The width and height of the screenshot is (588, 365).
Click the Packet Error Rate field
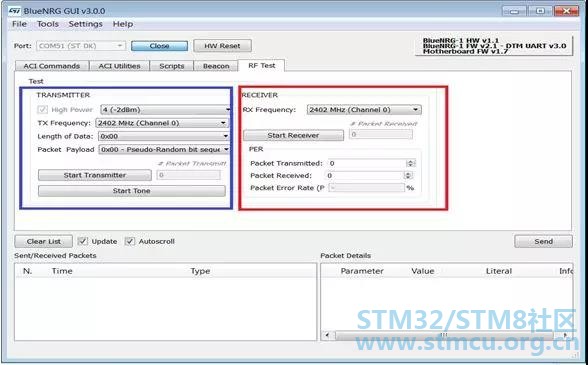(367, 188)
